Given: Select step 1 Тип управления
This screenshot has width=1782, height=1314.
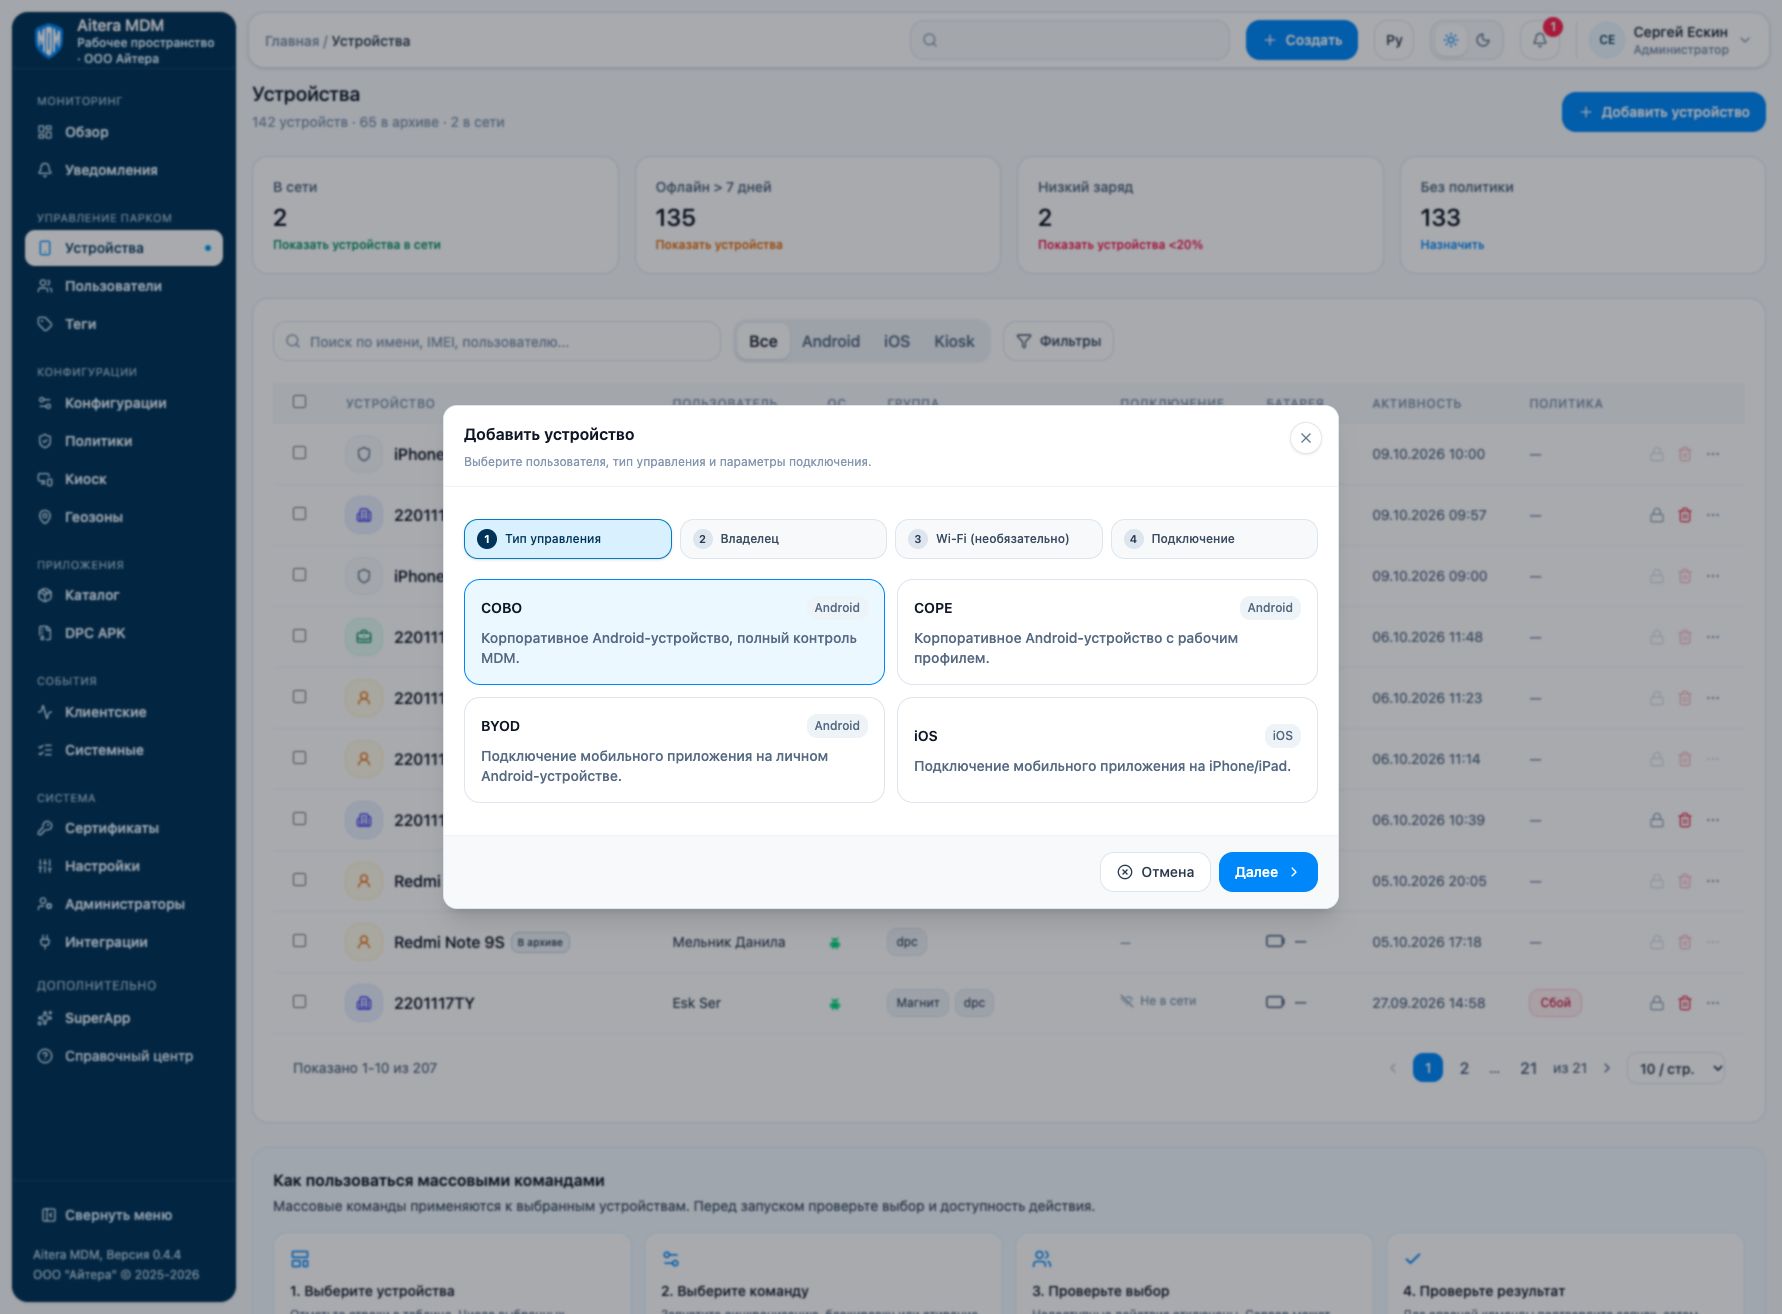Looking at the screenshot, I should pyautogui.click(x=568, y=539).
